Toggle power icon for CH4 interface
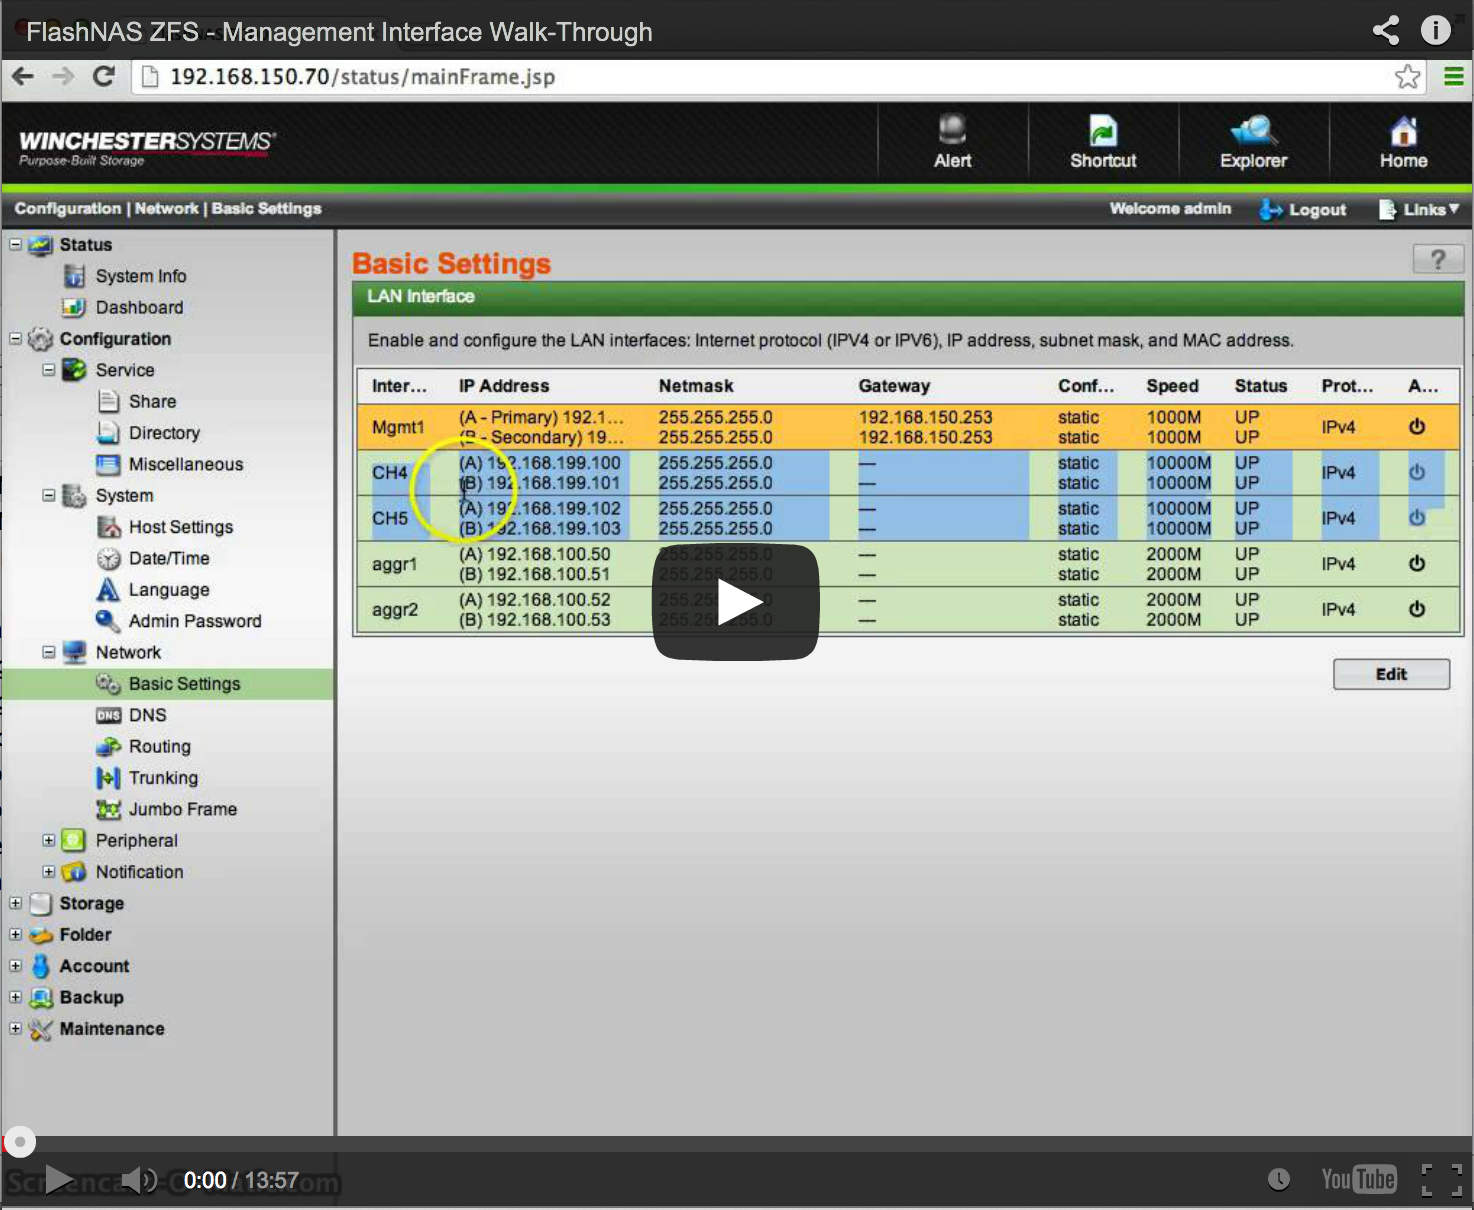The height and width of the screenshot is (1210, 1474). coord(1417,472)
